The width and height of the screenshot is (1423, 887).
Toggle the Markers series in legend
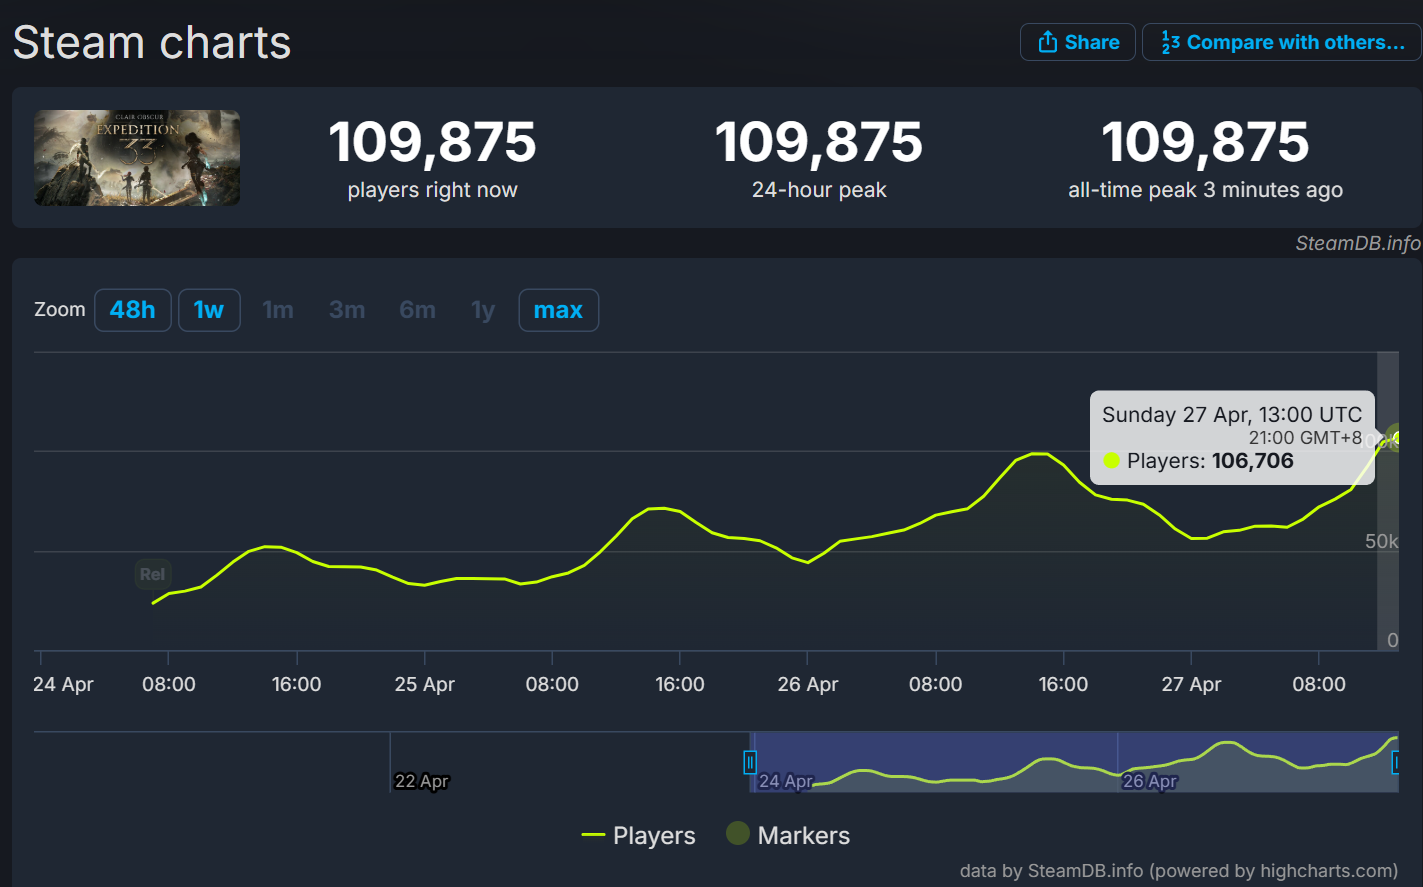click(788, 835)
